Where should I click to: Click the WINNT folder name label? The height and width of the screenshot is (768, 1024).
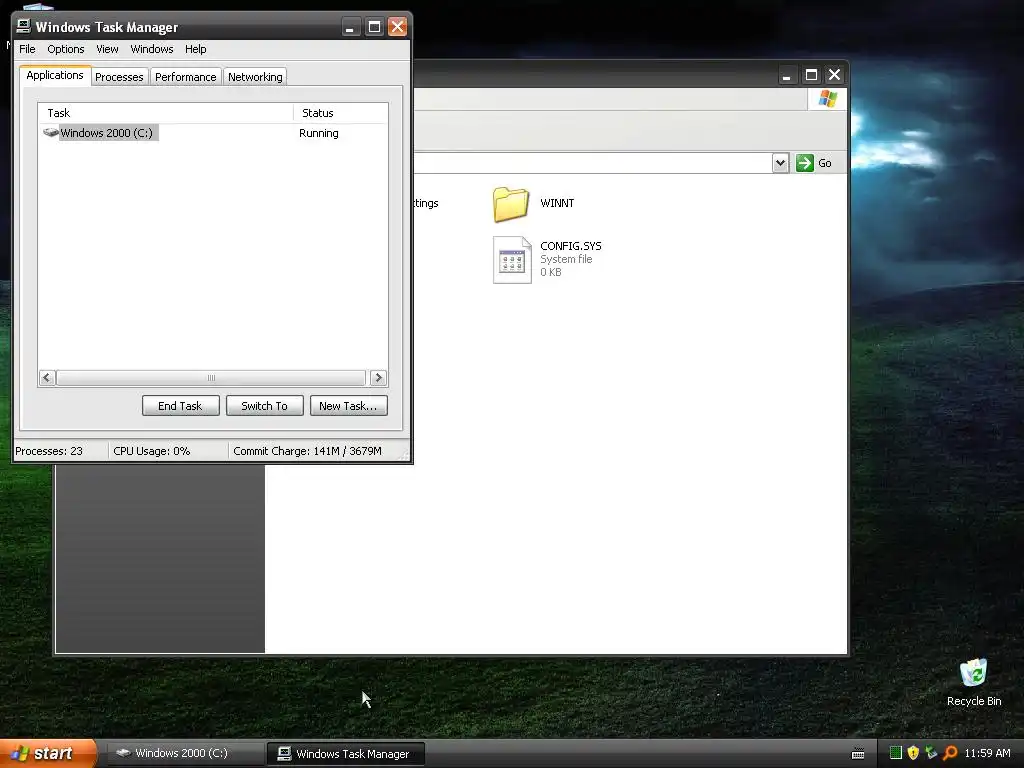tap(557, 203)
